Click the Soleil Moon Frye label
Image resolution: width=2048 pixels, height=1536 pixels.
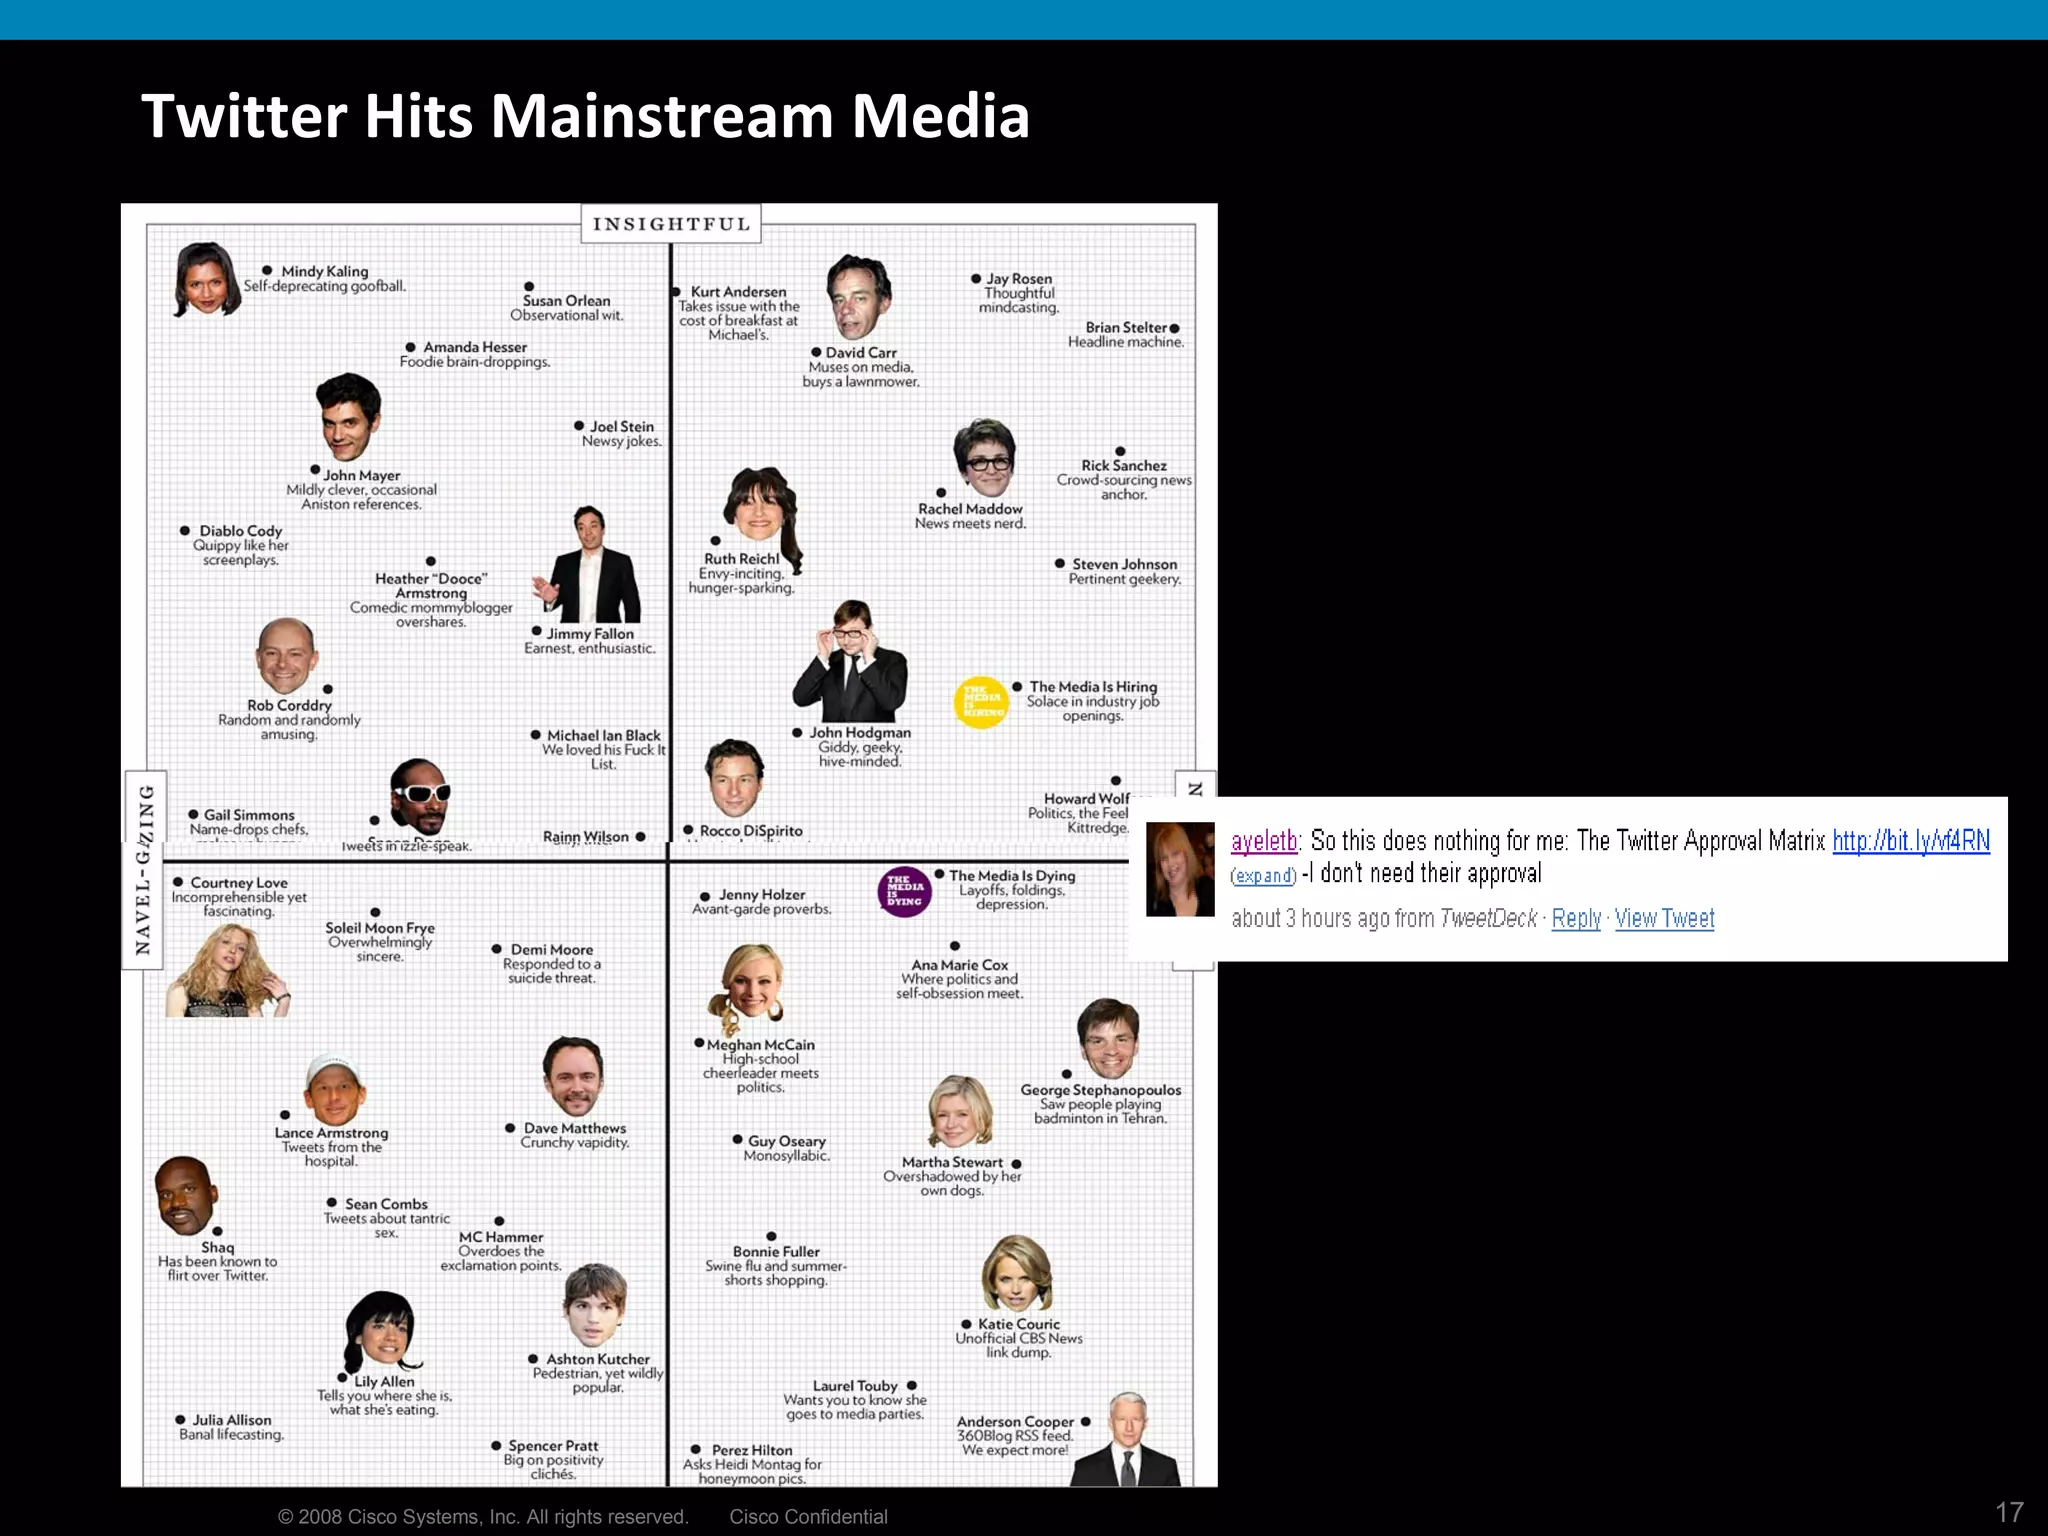click(380, 928)
